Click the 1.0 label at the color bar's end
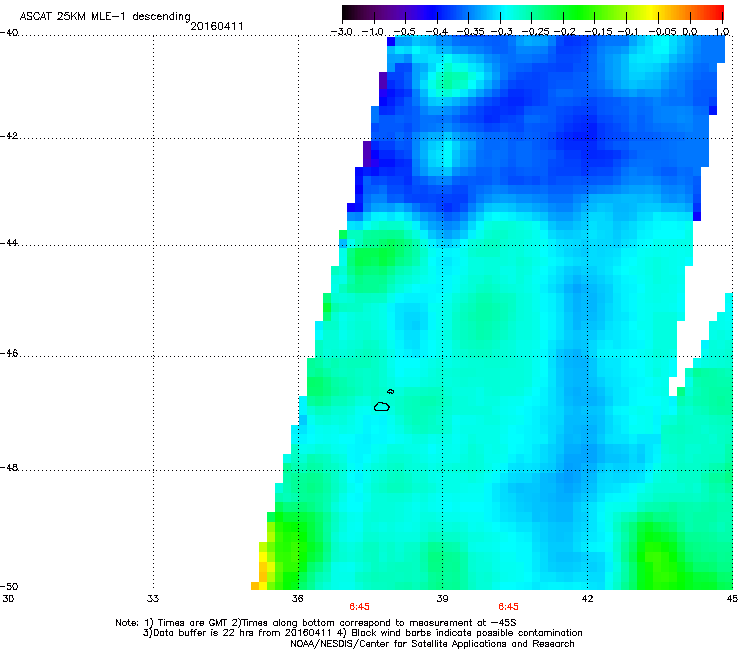Viewport: 740px width, 650px height. click(x=722, y=32)
